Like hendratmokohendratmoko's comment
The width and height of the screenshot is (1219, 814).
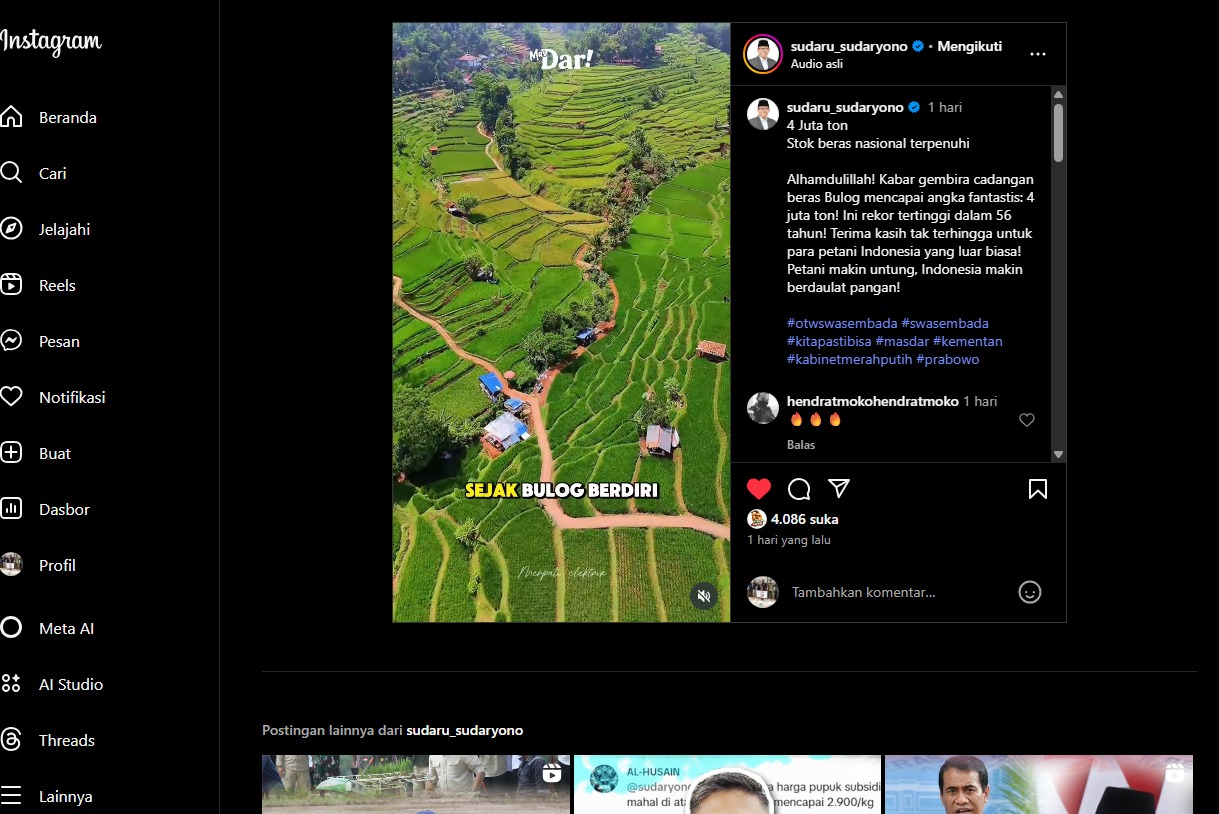pos(1026,420)
